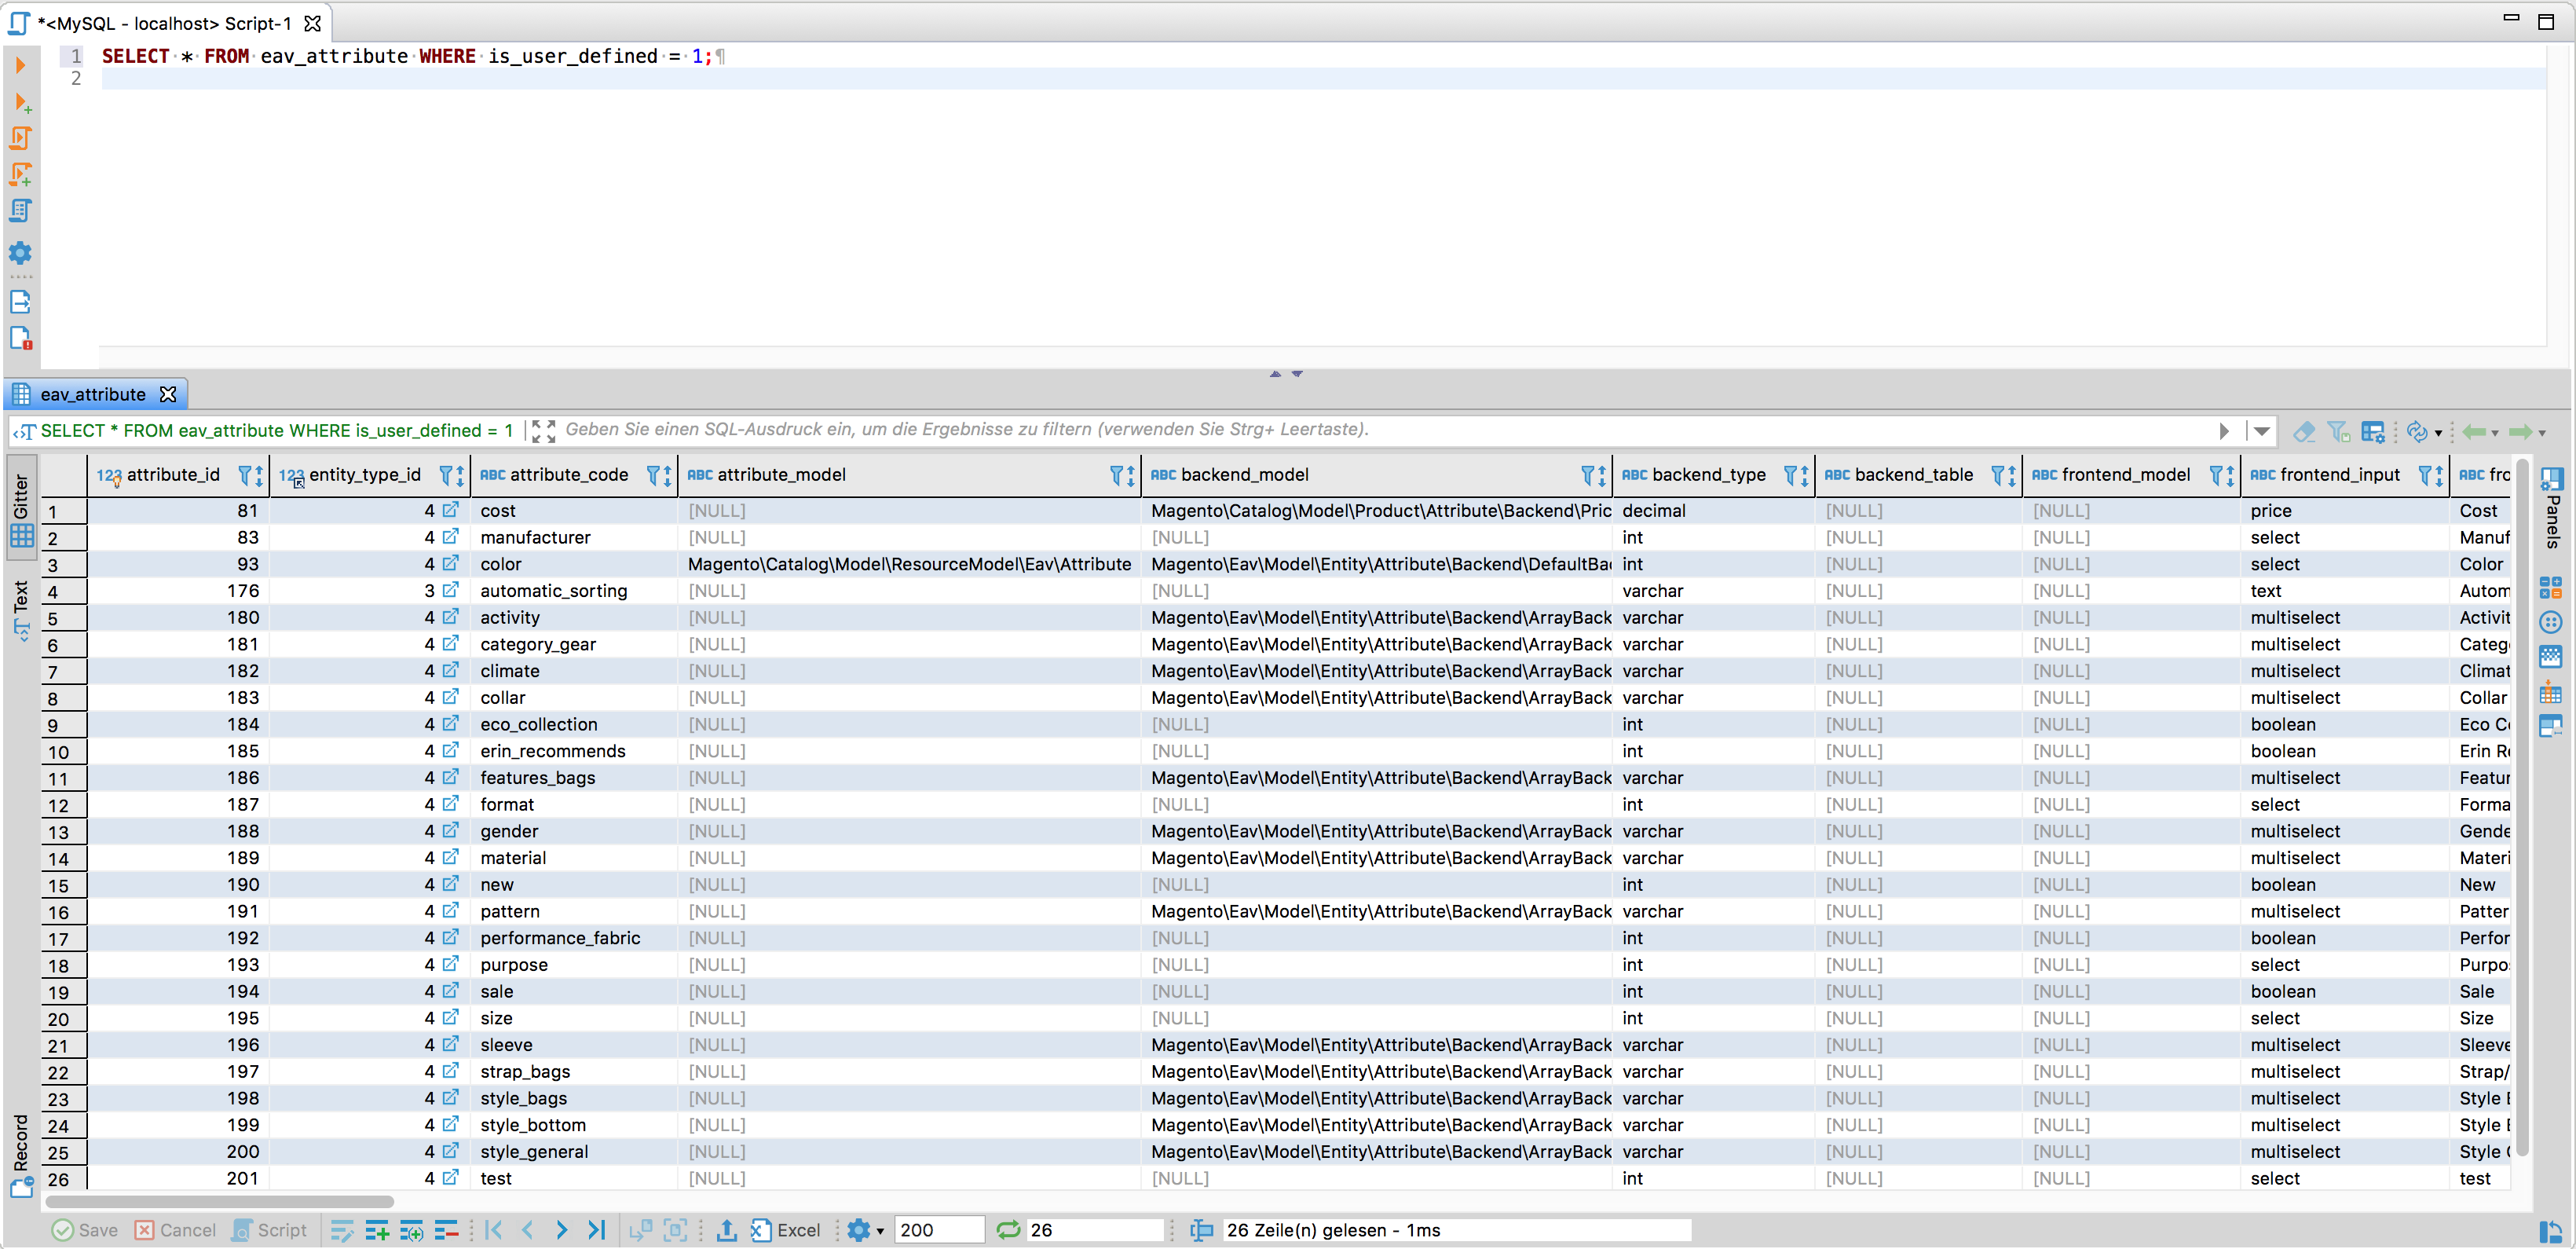Click add row icon in bottom toolbar
2576x1249 pixels.
coord(377,1231)
